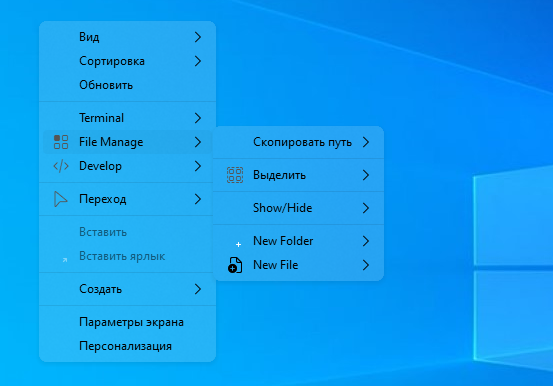553x386 pixels.
Task: Choose Show/Hide in the submenu
Action: click(x=298, y=208)
